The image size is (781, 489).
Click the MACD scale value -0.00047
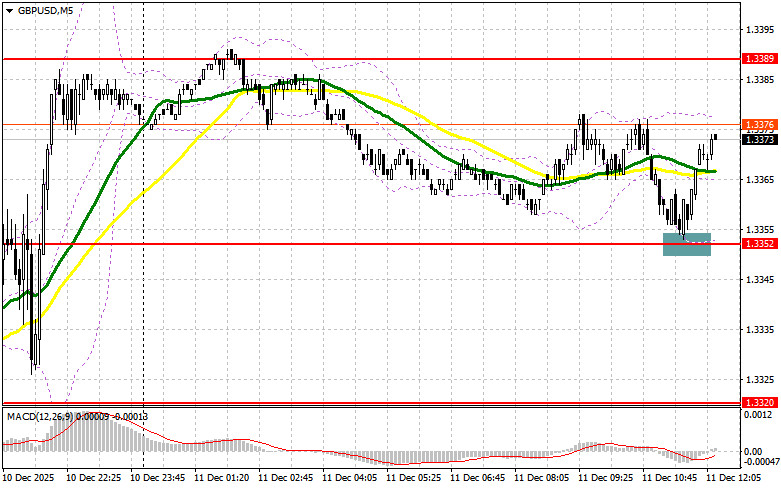point(760,462)
